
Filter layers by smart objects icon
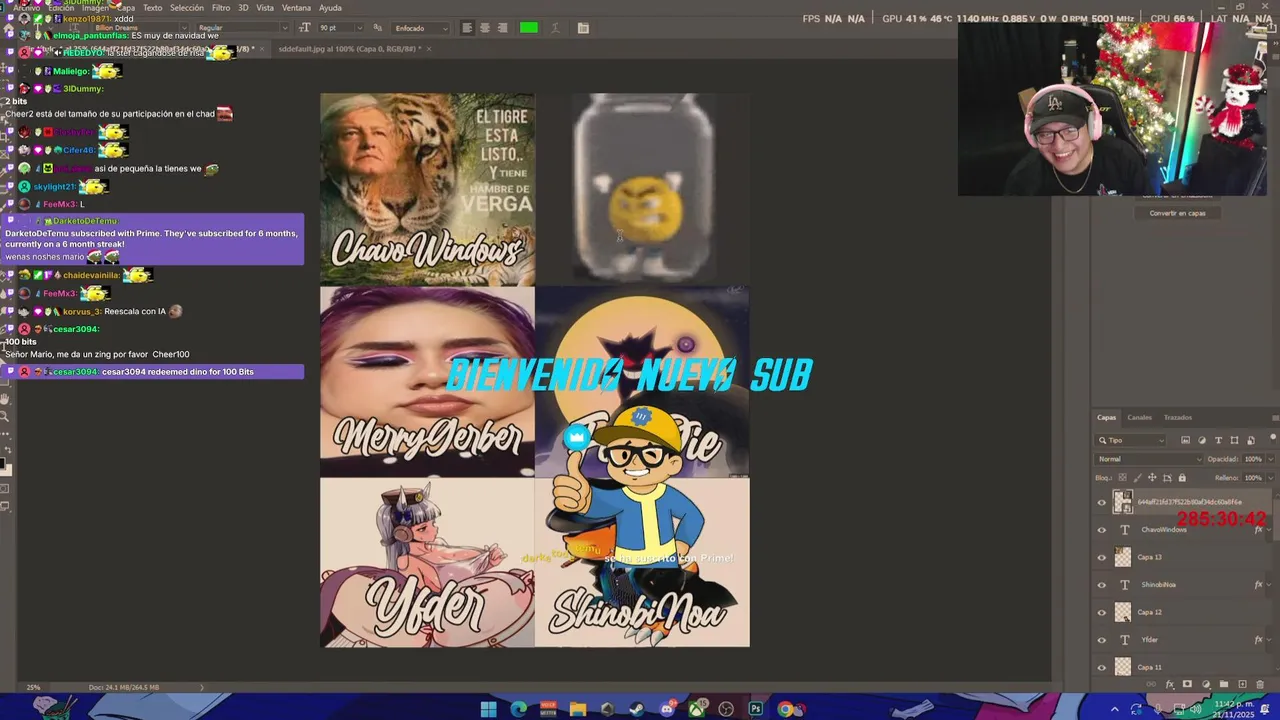1250,440
